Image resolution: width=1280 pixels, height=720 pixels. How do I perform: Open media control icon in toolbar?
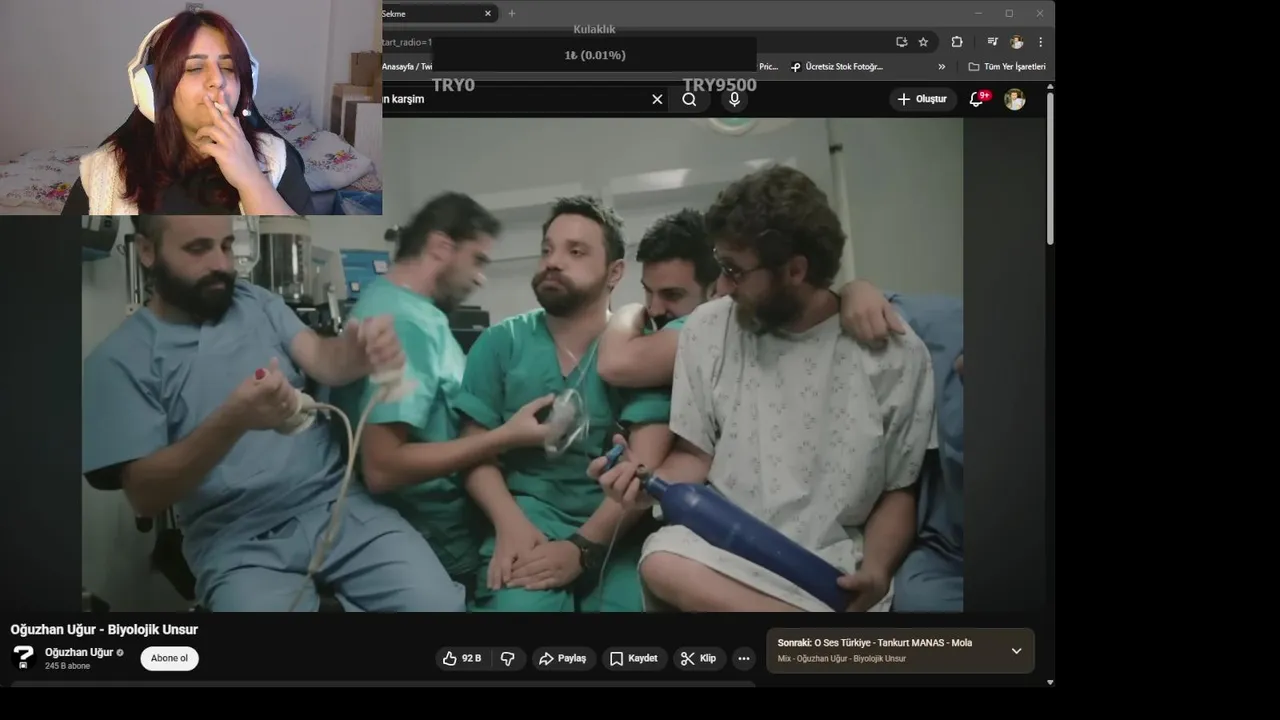coord(992,42)
